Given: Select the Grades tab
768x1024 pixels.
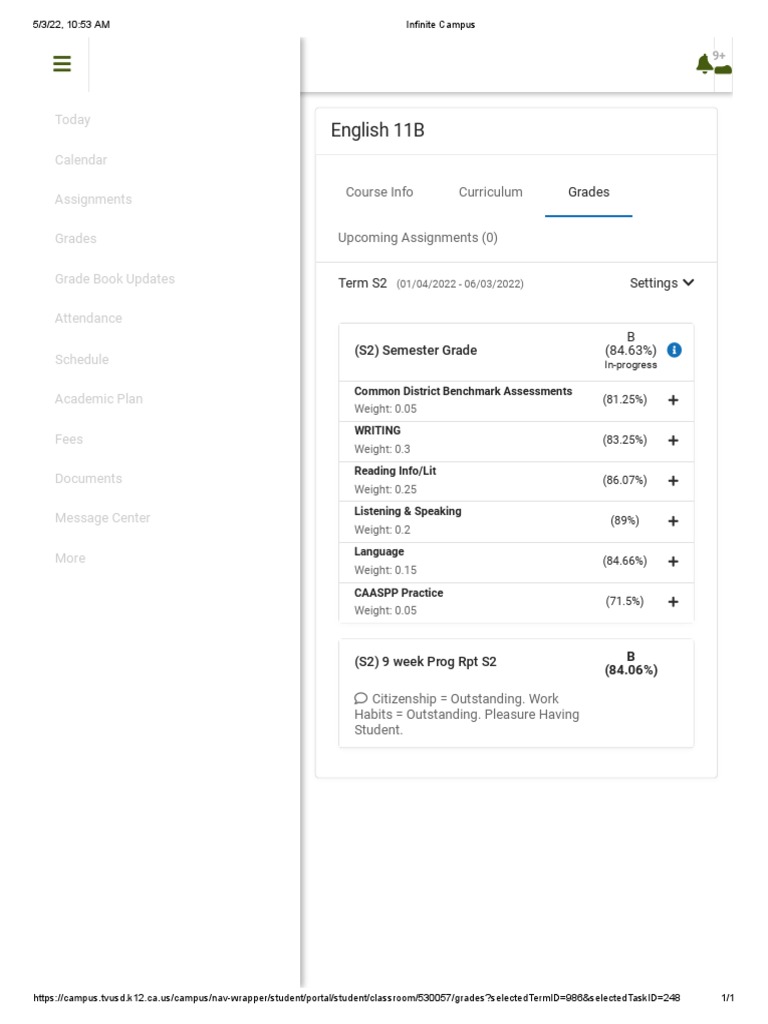Looking at the screenshot, I should [588, 192].
